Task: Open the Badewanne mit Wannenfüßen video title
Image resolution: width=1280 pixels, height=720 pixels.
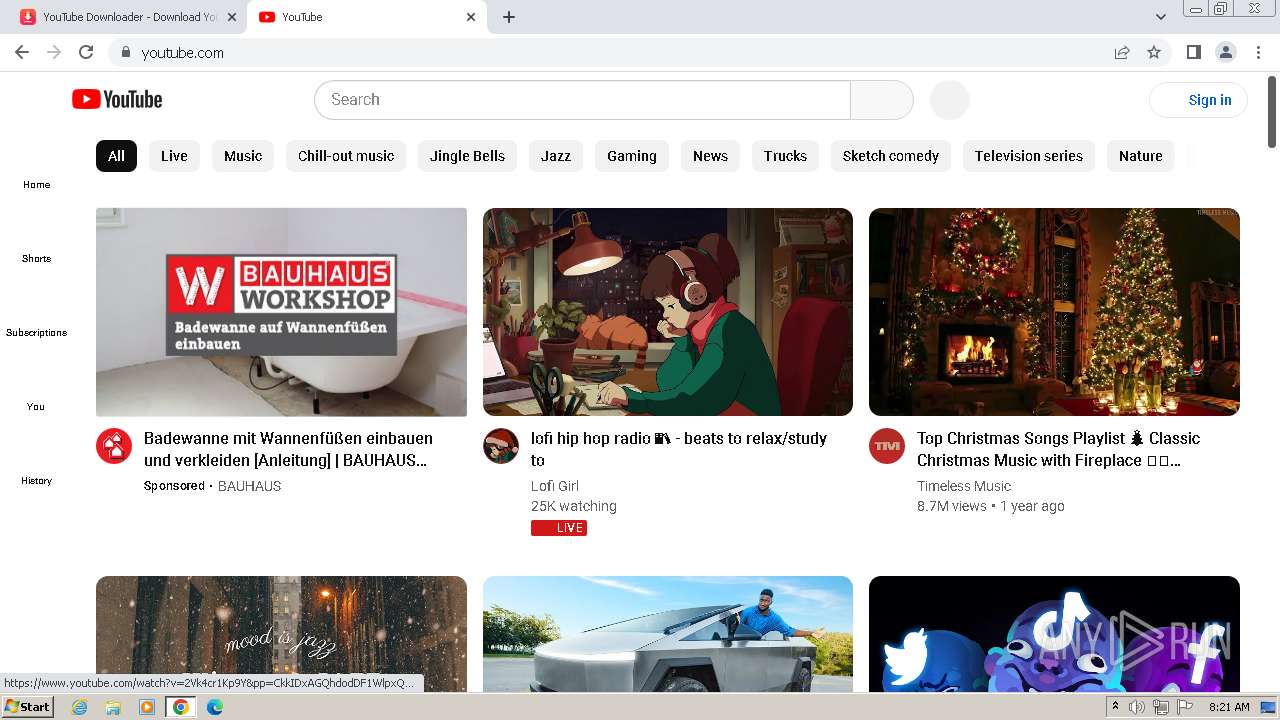Action: tap(288, 449)
